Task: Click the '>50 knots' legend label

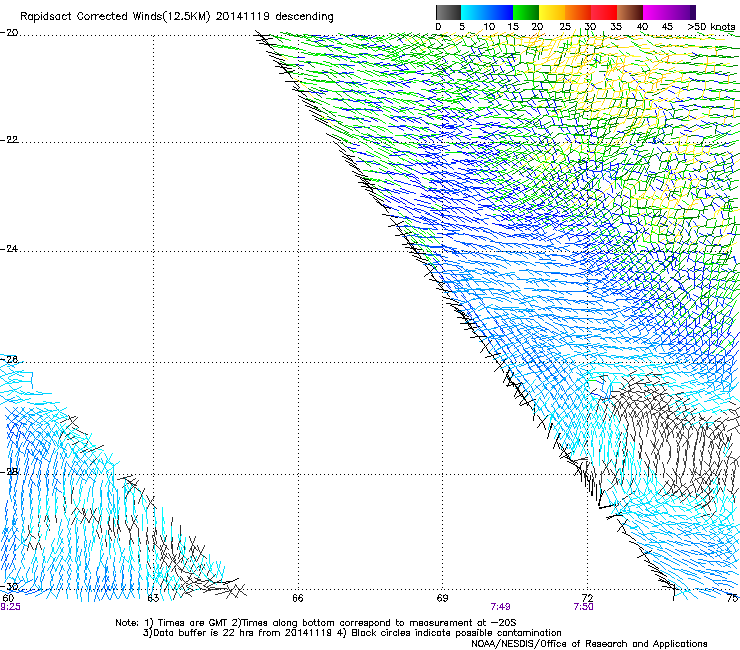Action: [x=711, y=27]
